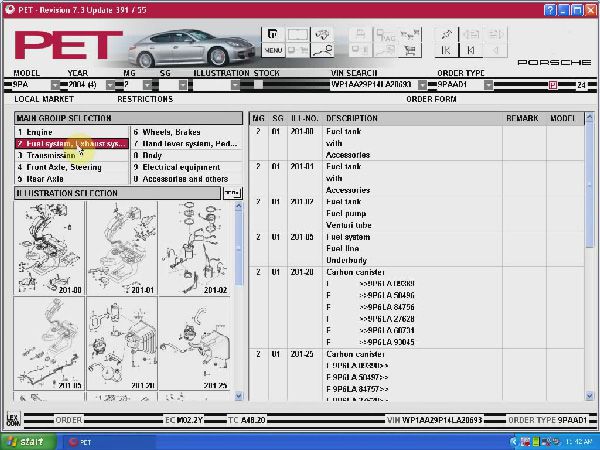The height and width of the screenshot is (450, 600).
Task: Open the VIN SEARCH dropdown arrow
Action: [422, 85]
